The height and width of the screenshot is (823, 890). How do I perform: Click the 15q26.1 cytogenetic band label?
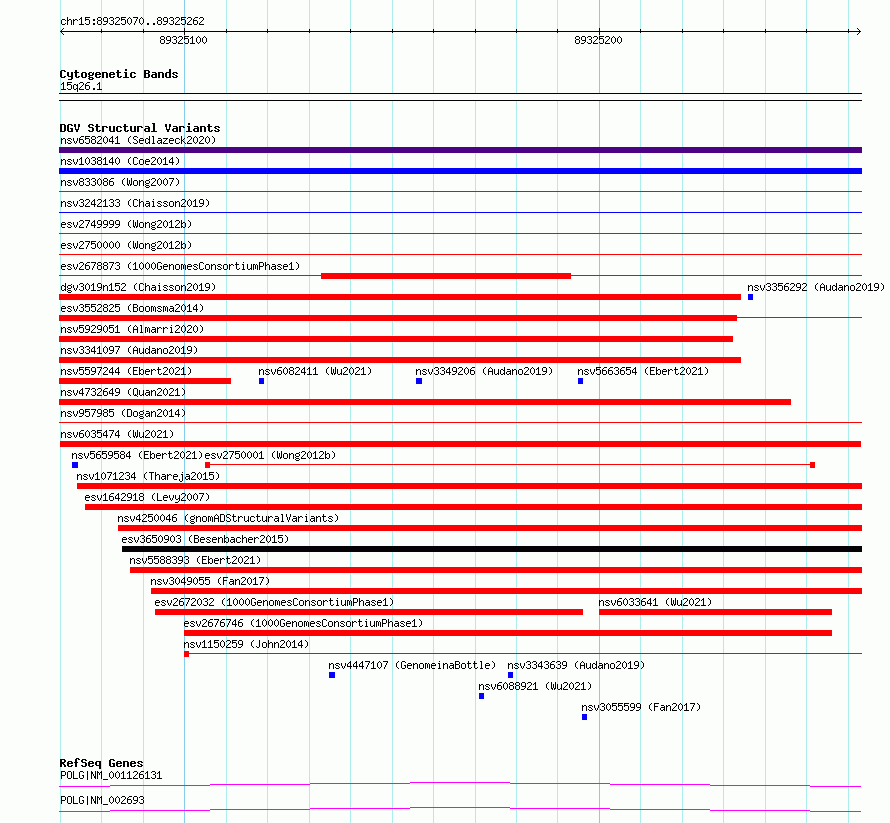[x=81, y=86]
